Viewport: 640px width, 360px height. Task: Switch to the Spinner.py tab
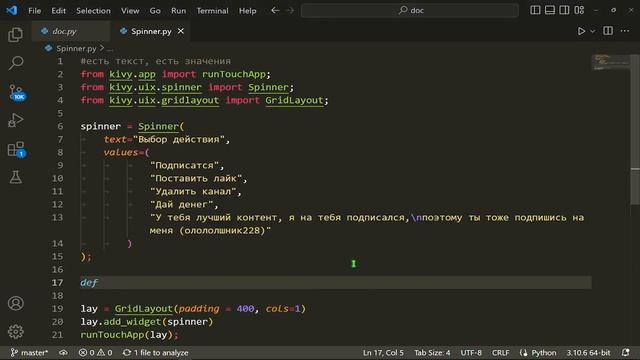[151, 31]
